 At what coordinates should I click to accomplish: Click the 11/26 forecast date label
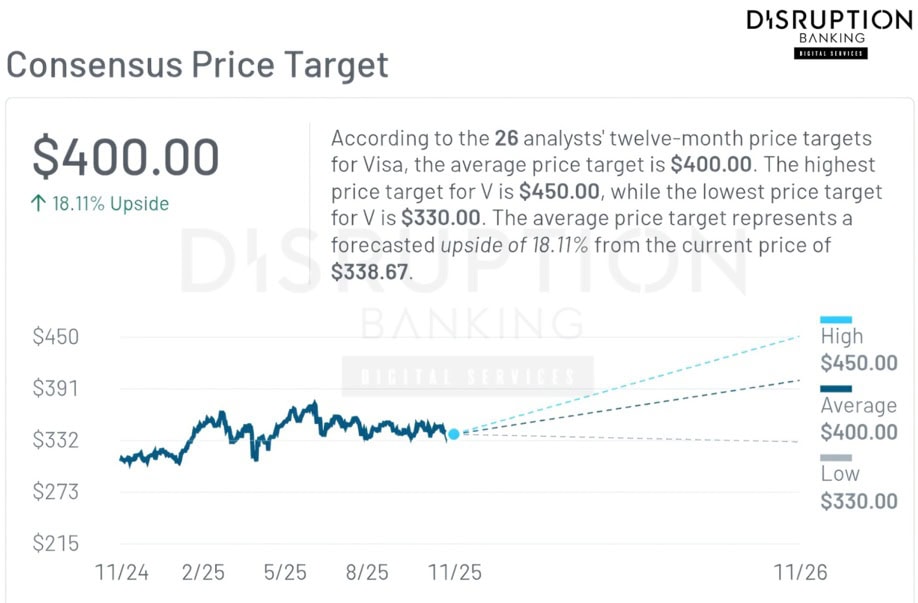point(802,573)
